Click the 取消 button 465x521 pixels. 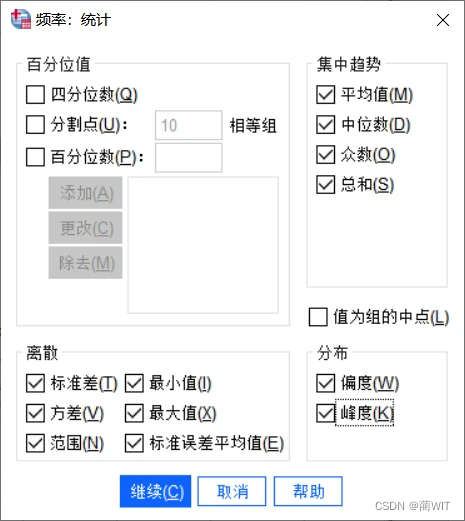[x=232, y=491]
